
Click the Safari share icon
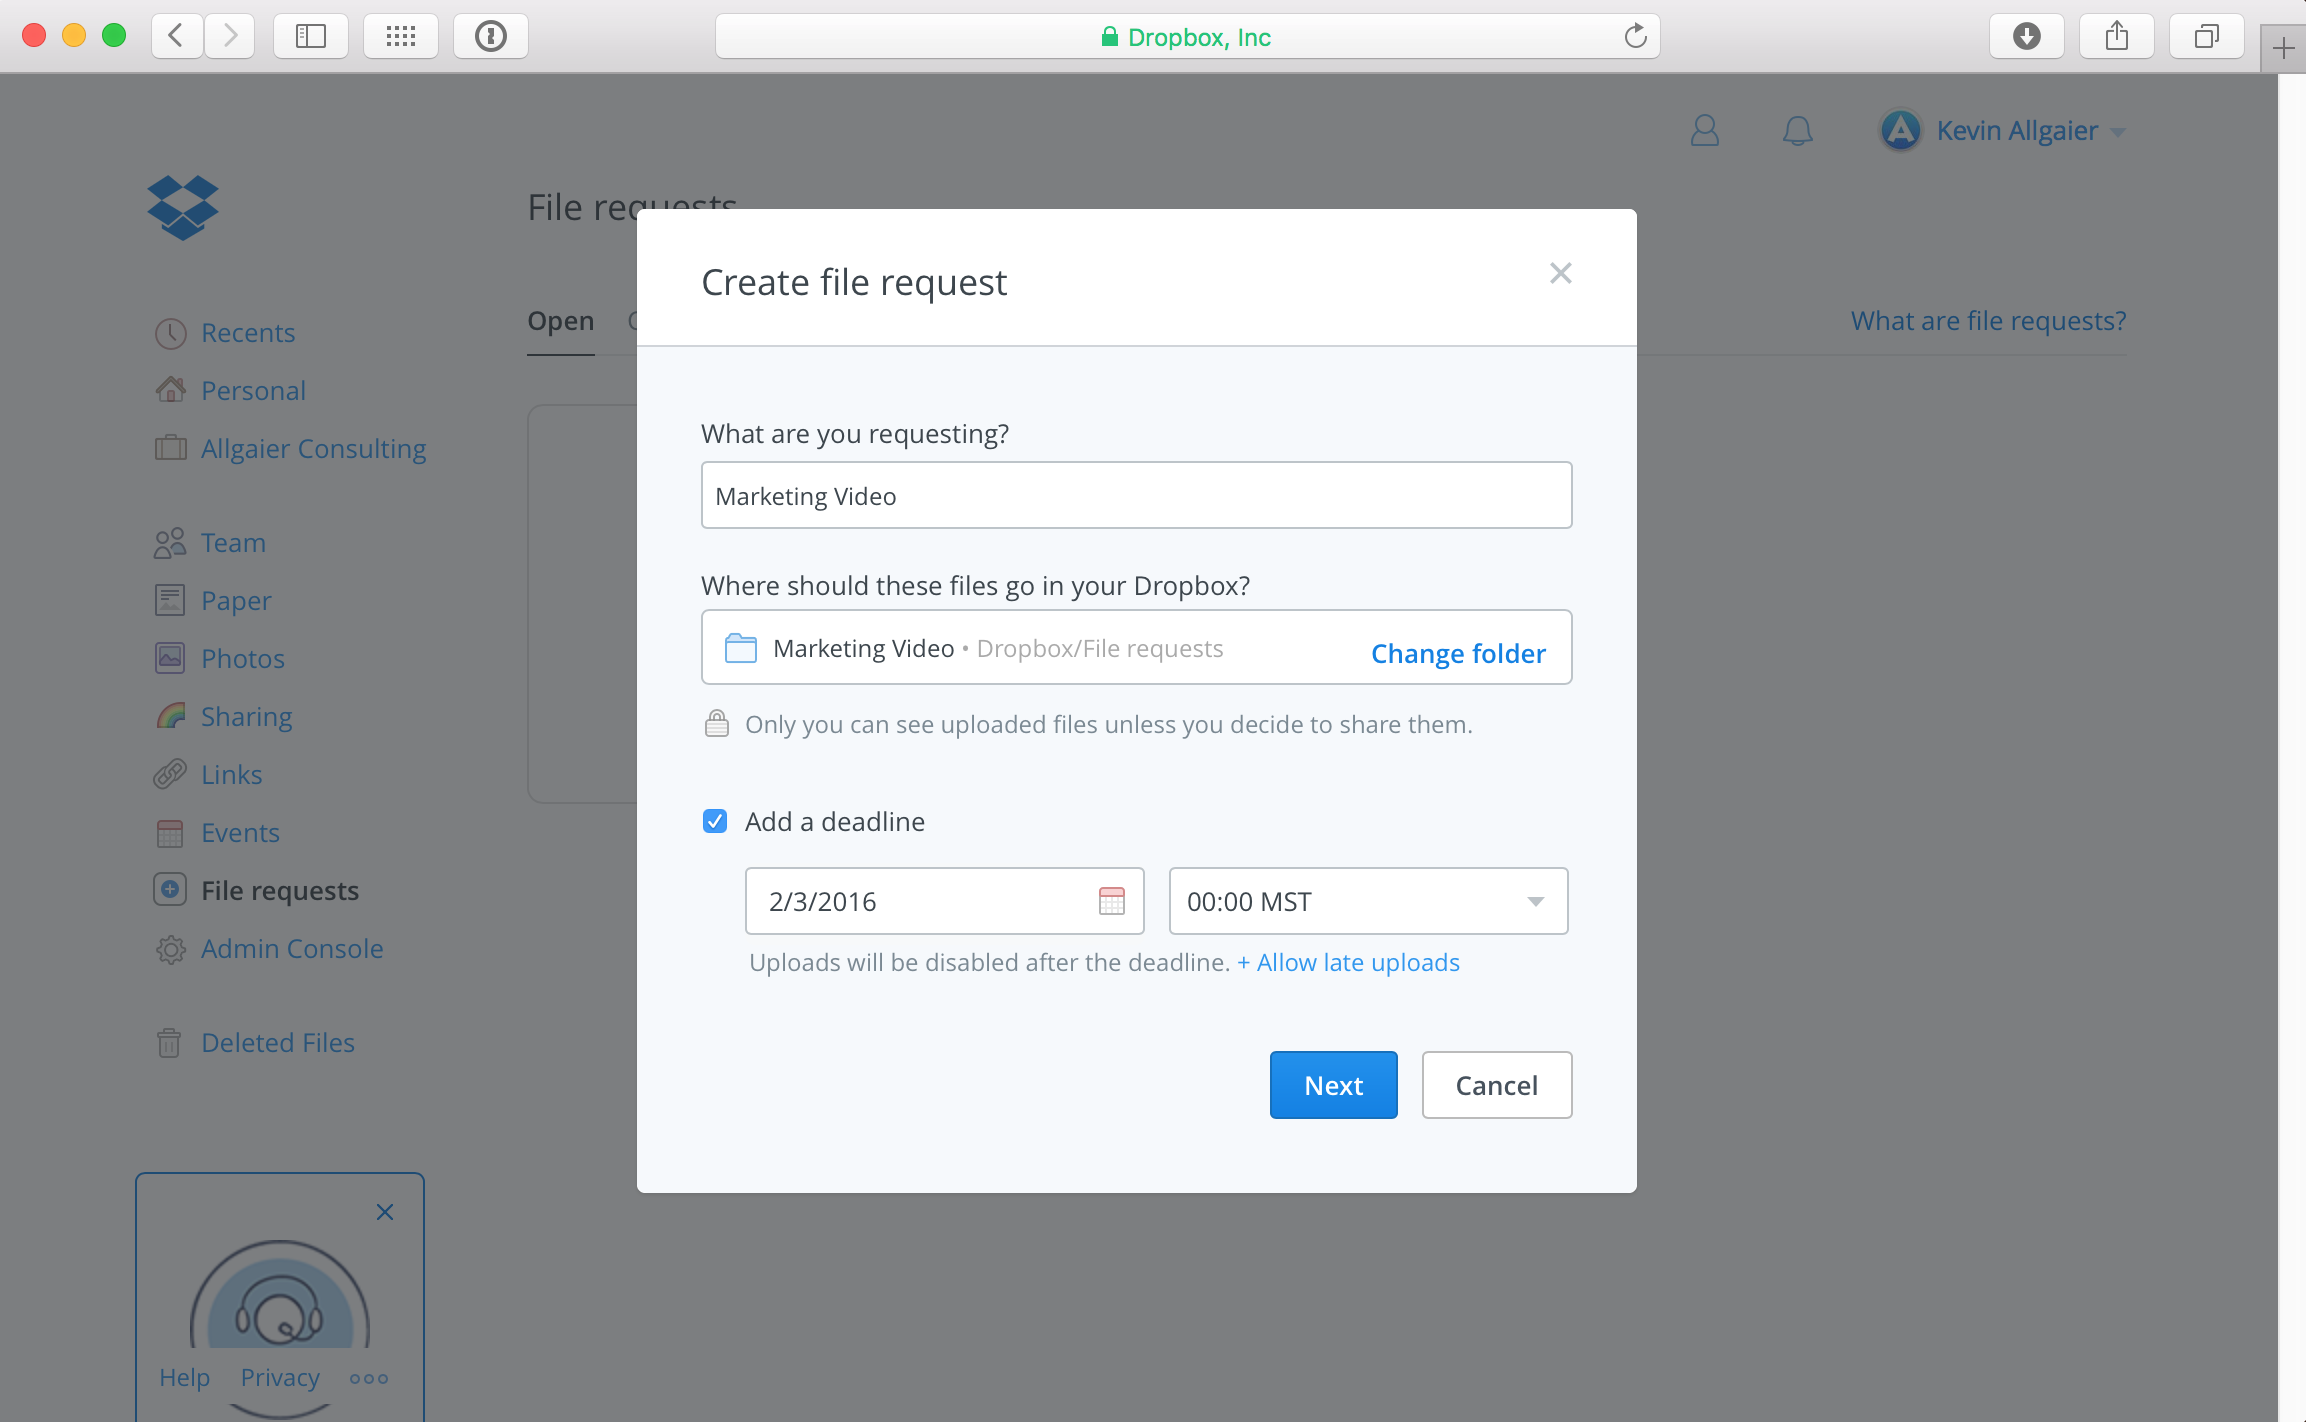(2116, 37)
